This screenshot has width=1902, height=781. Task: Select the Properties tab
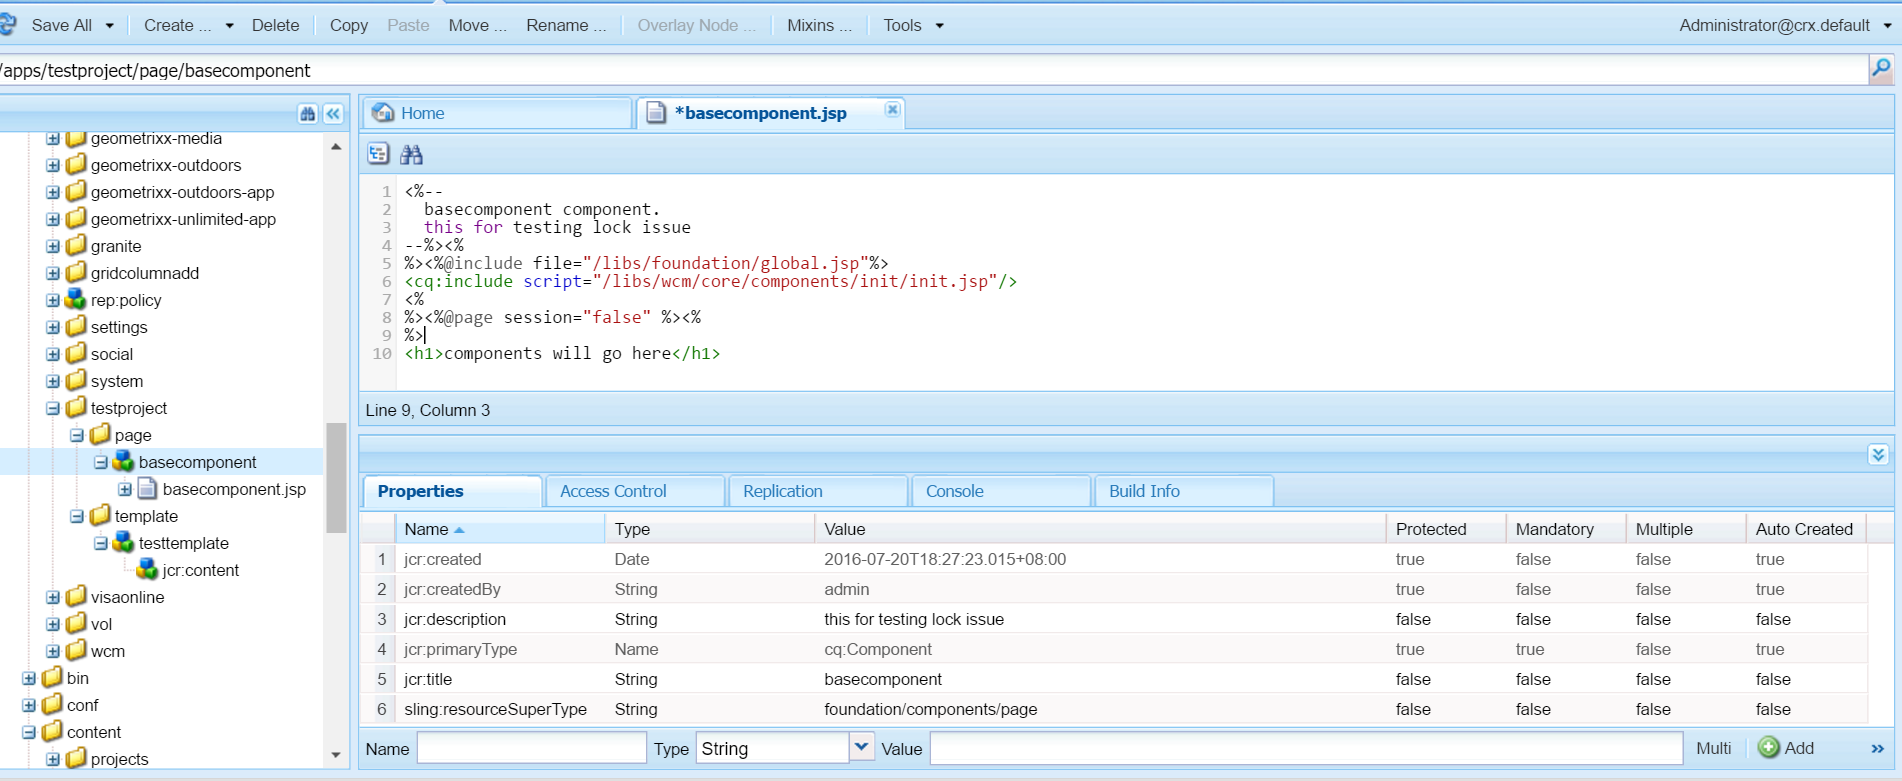click(452, 491)
